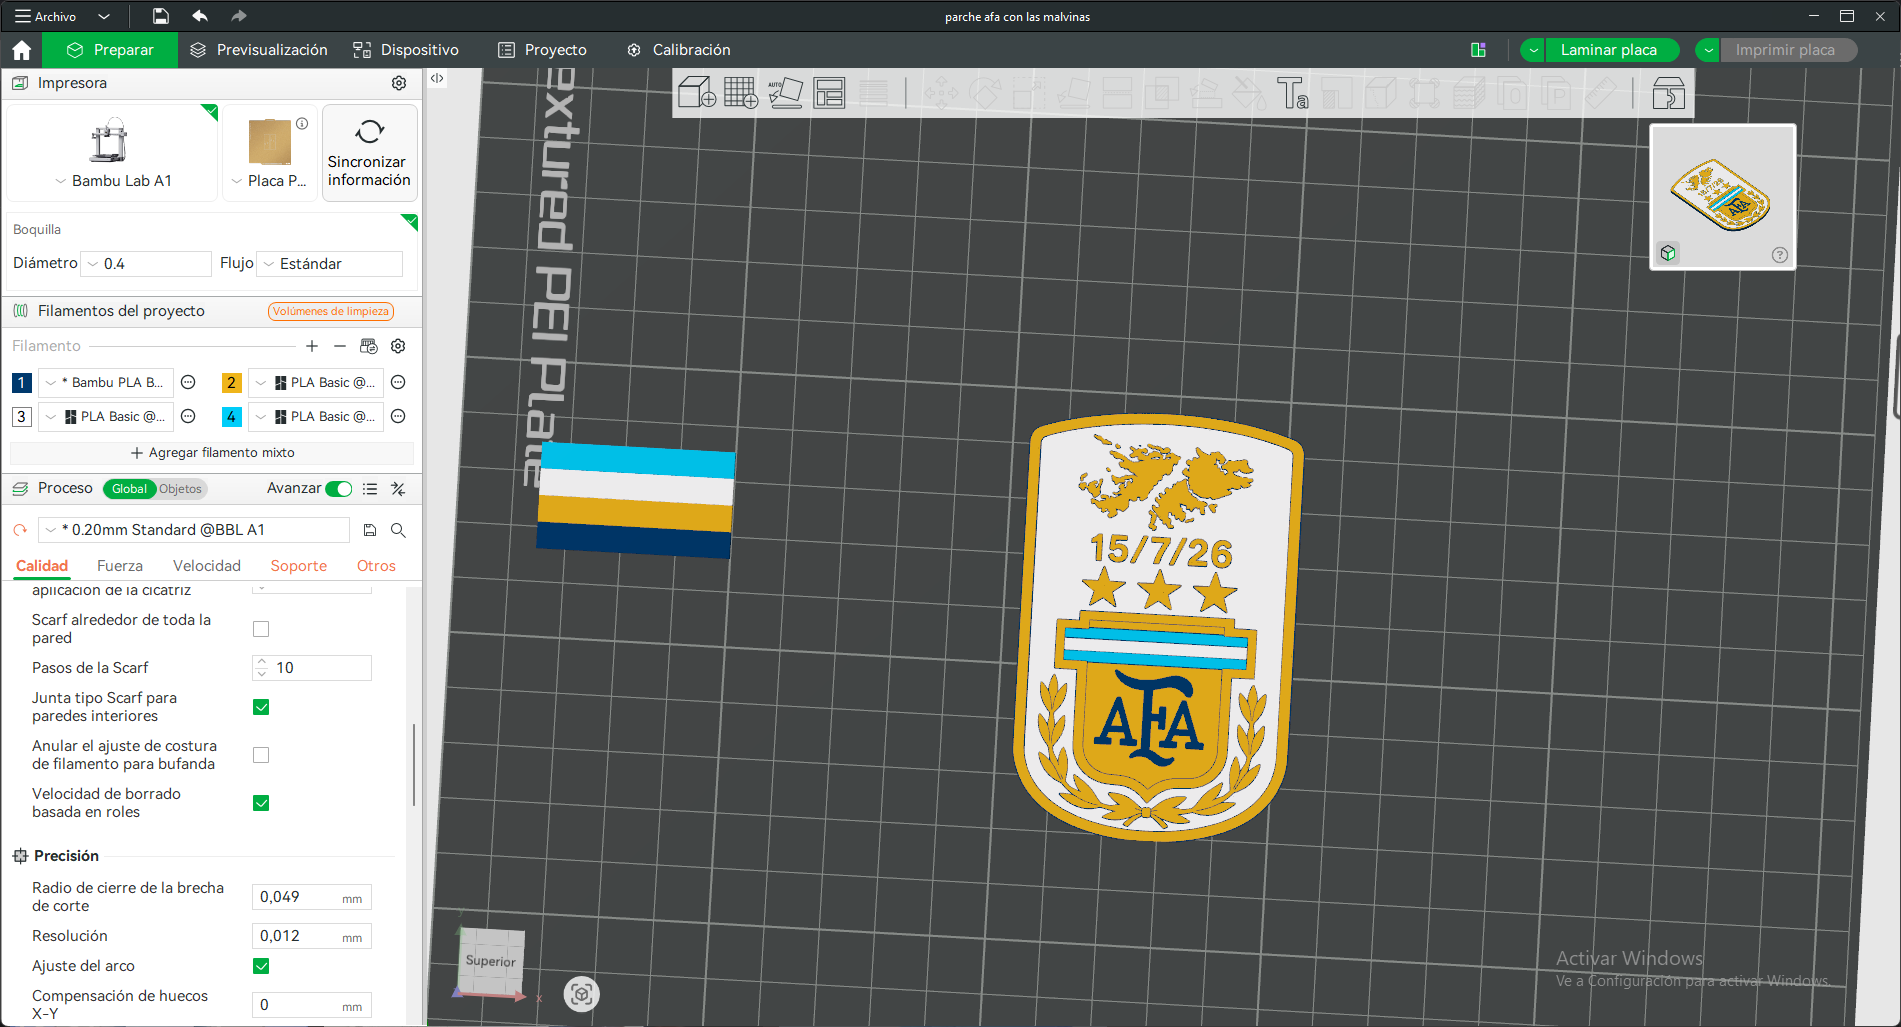Uncheck Ajuste del arco checkbox

pyautogui.click(x=261, y=966)
